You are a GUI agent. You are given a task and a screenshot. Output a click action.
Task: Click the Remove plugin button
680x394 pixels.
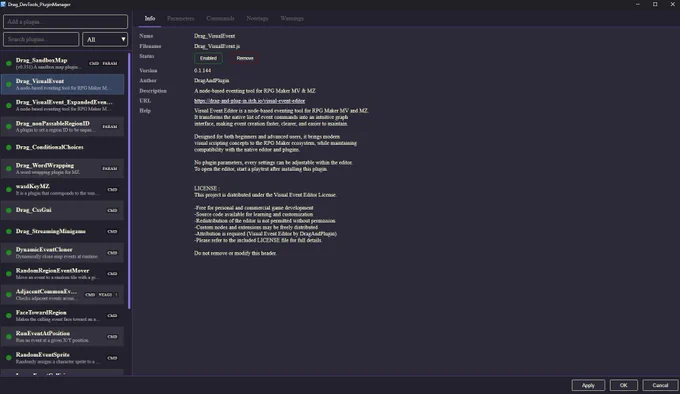(245, 58)
